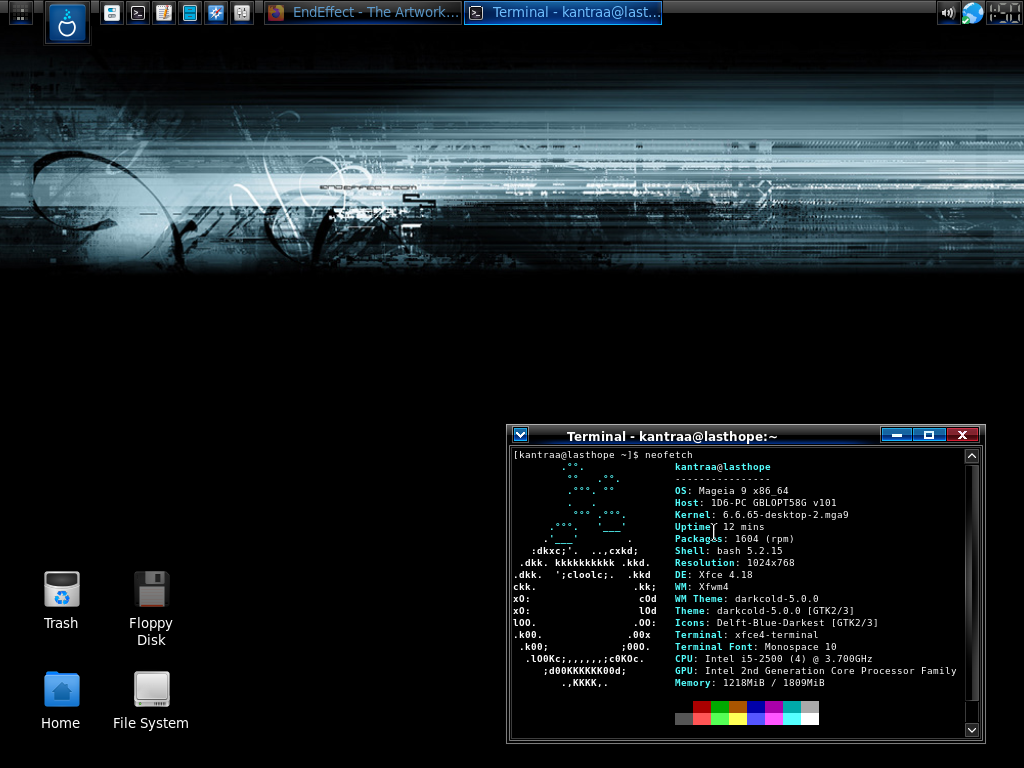
Task: Select the Home folder desktop icon
Action: (61, 689)
